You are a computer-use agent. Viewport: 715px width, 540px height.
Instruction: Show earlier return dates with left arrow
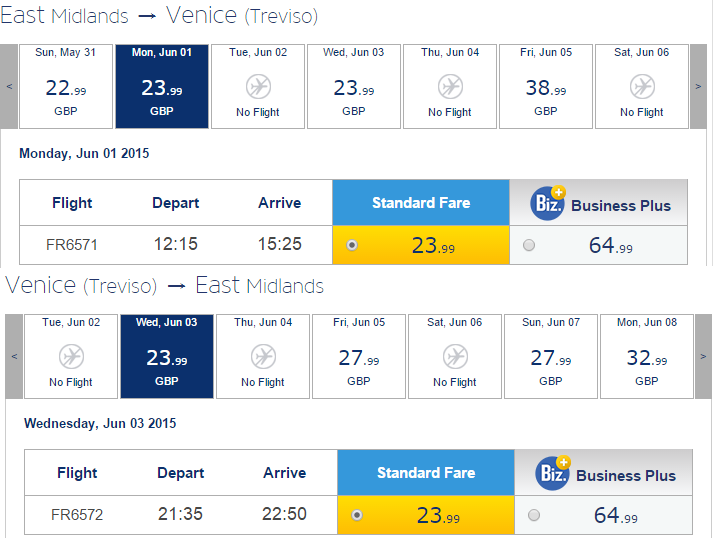[14, 357]
